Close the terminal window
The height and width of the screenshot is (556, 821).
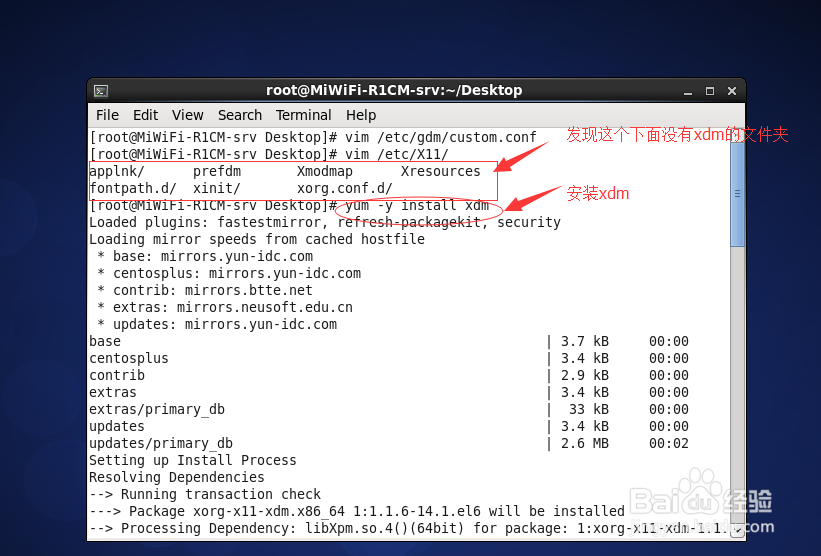click(x=732, y=91)
